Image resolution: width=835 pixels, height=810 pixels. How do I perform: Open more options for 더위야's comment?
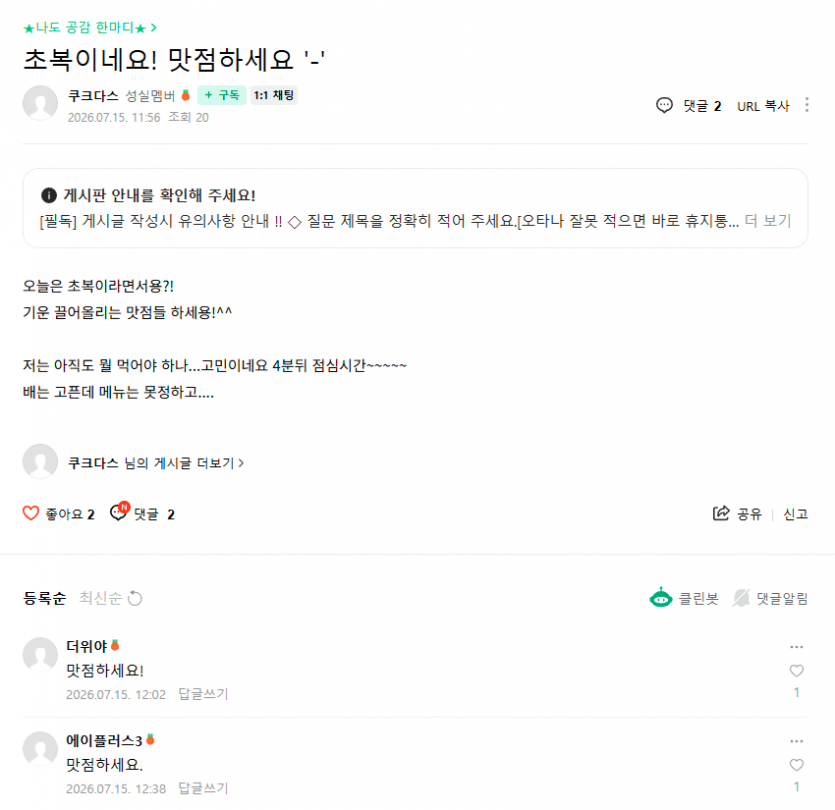tap(796, 647)
